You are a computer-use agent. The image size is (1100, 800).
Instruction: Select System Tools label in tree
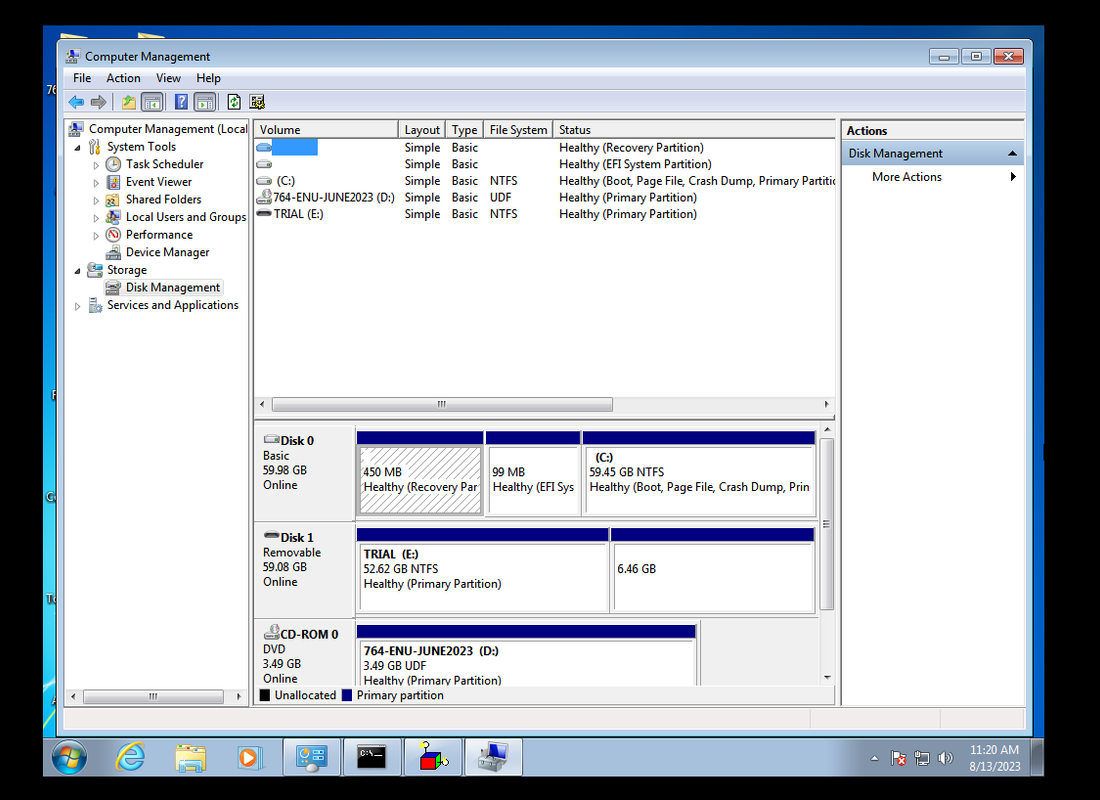pyautogui.click(x=141, y=147)
